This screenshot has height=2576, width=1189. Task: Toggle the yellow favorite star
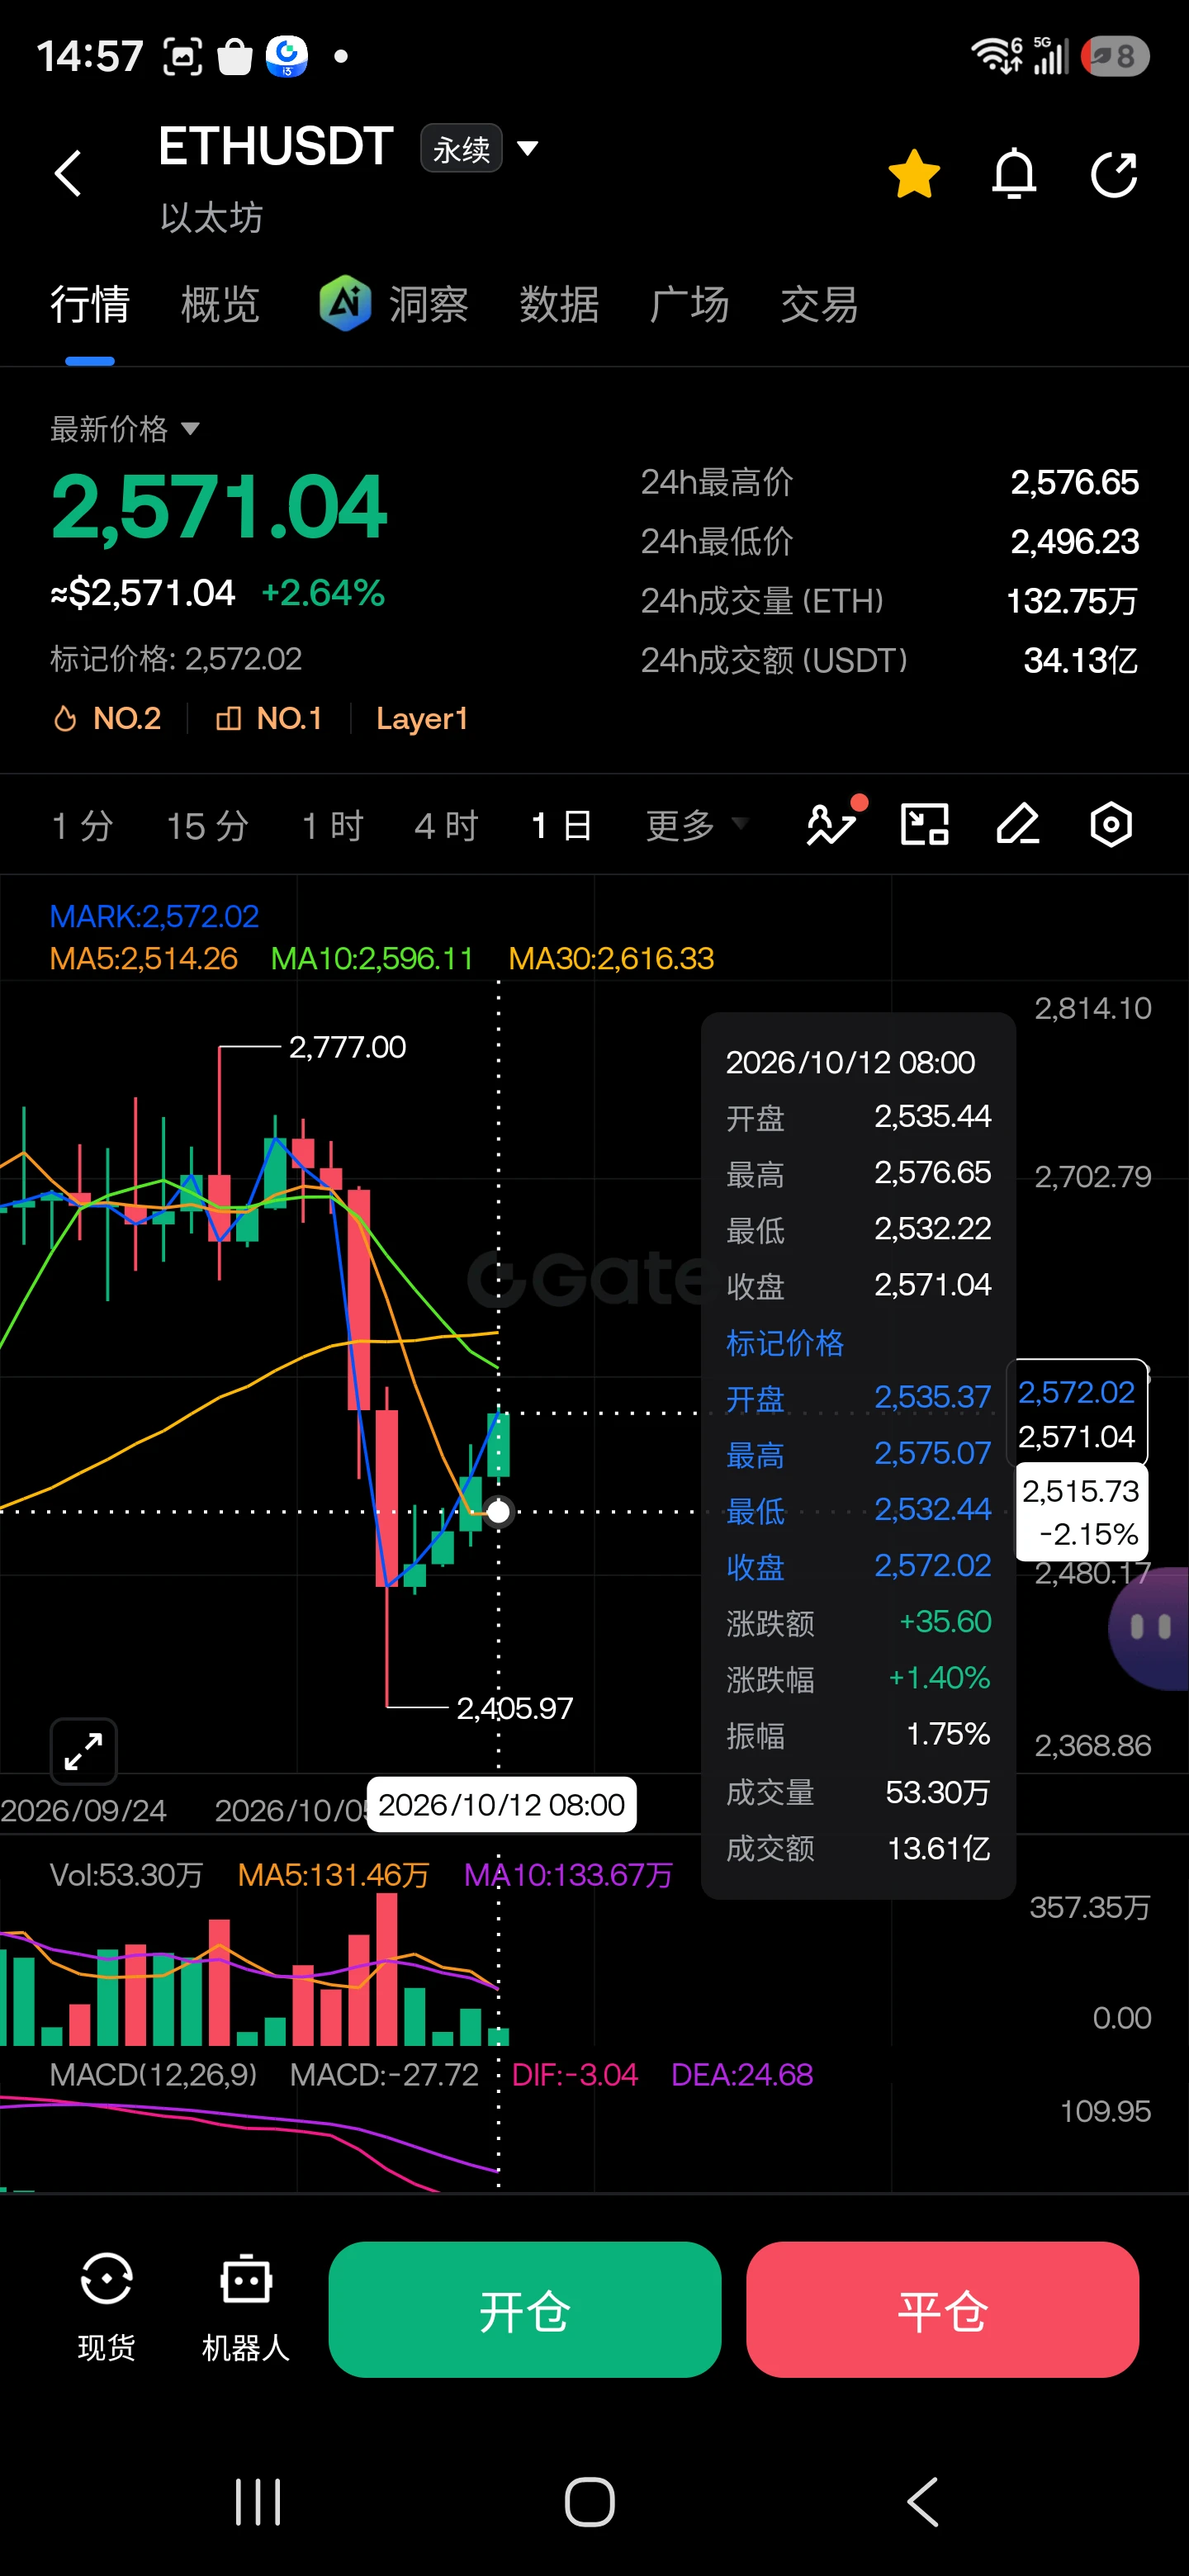[x=914, y=174]
